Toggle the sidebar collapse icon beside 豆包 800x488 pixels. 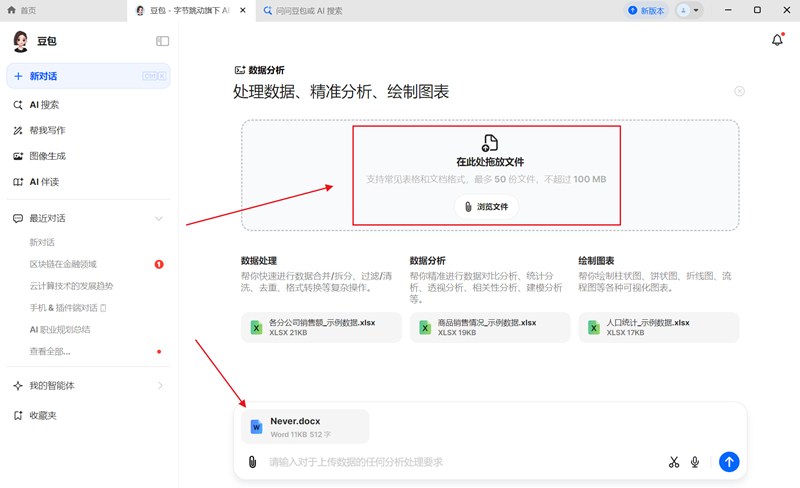162,41
